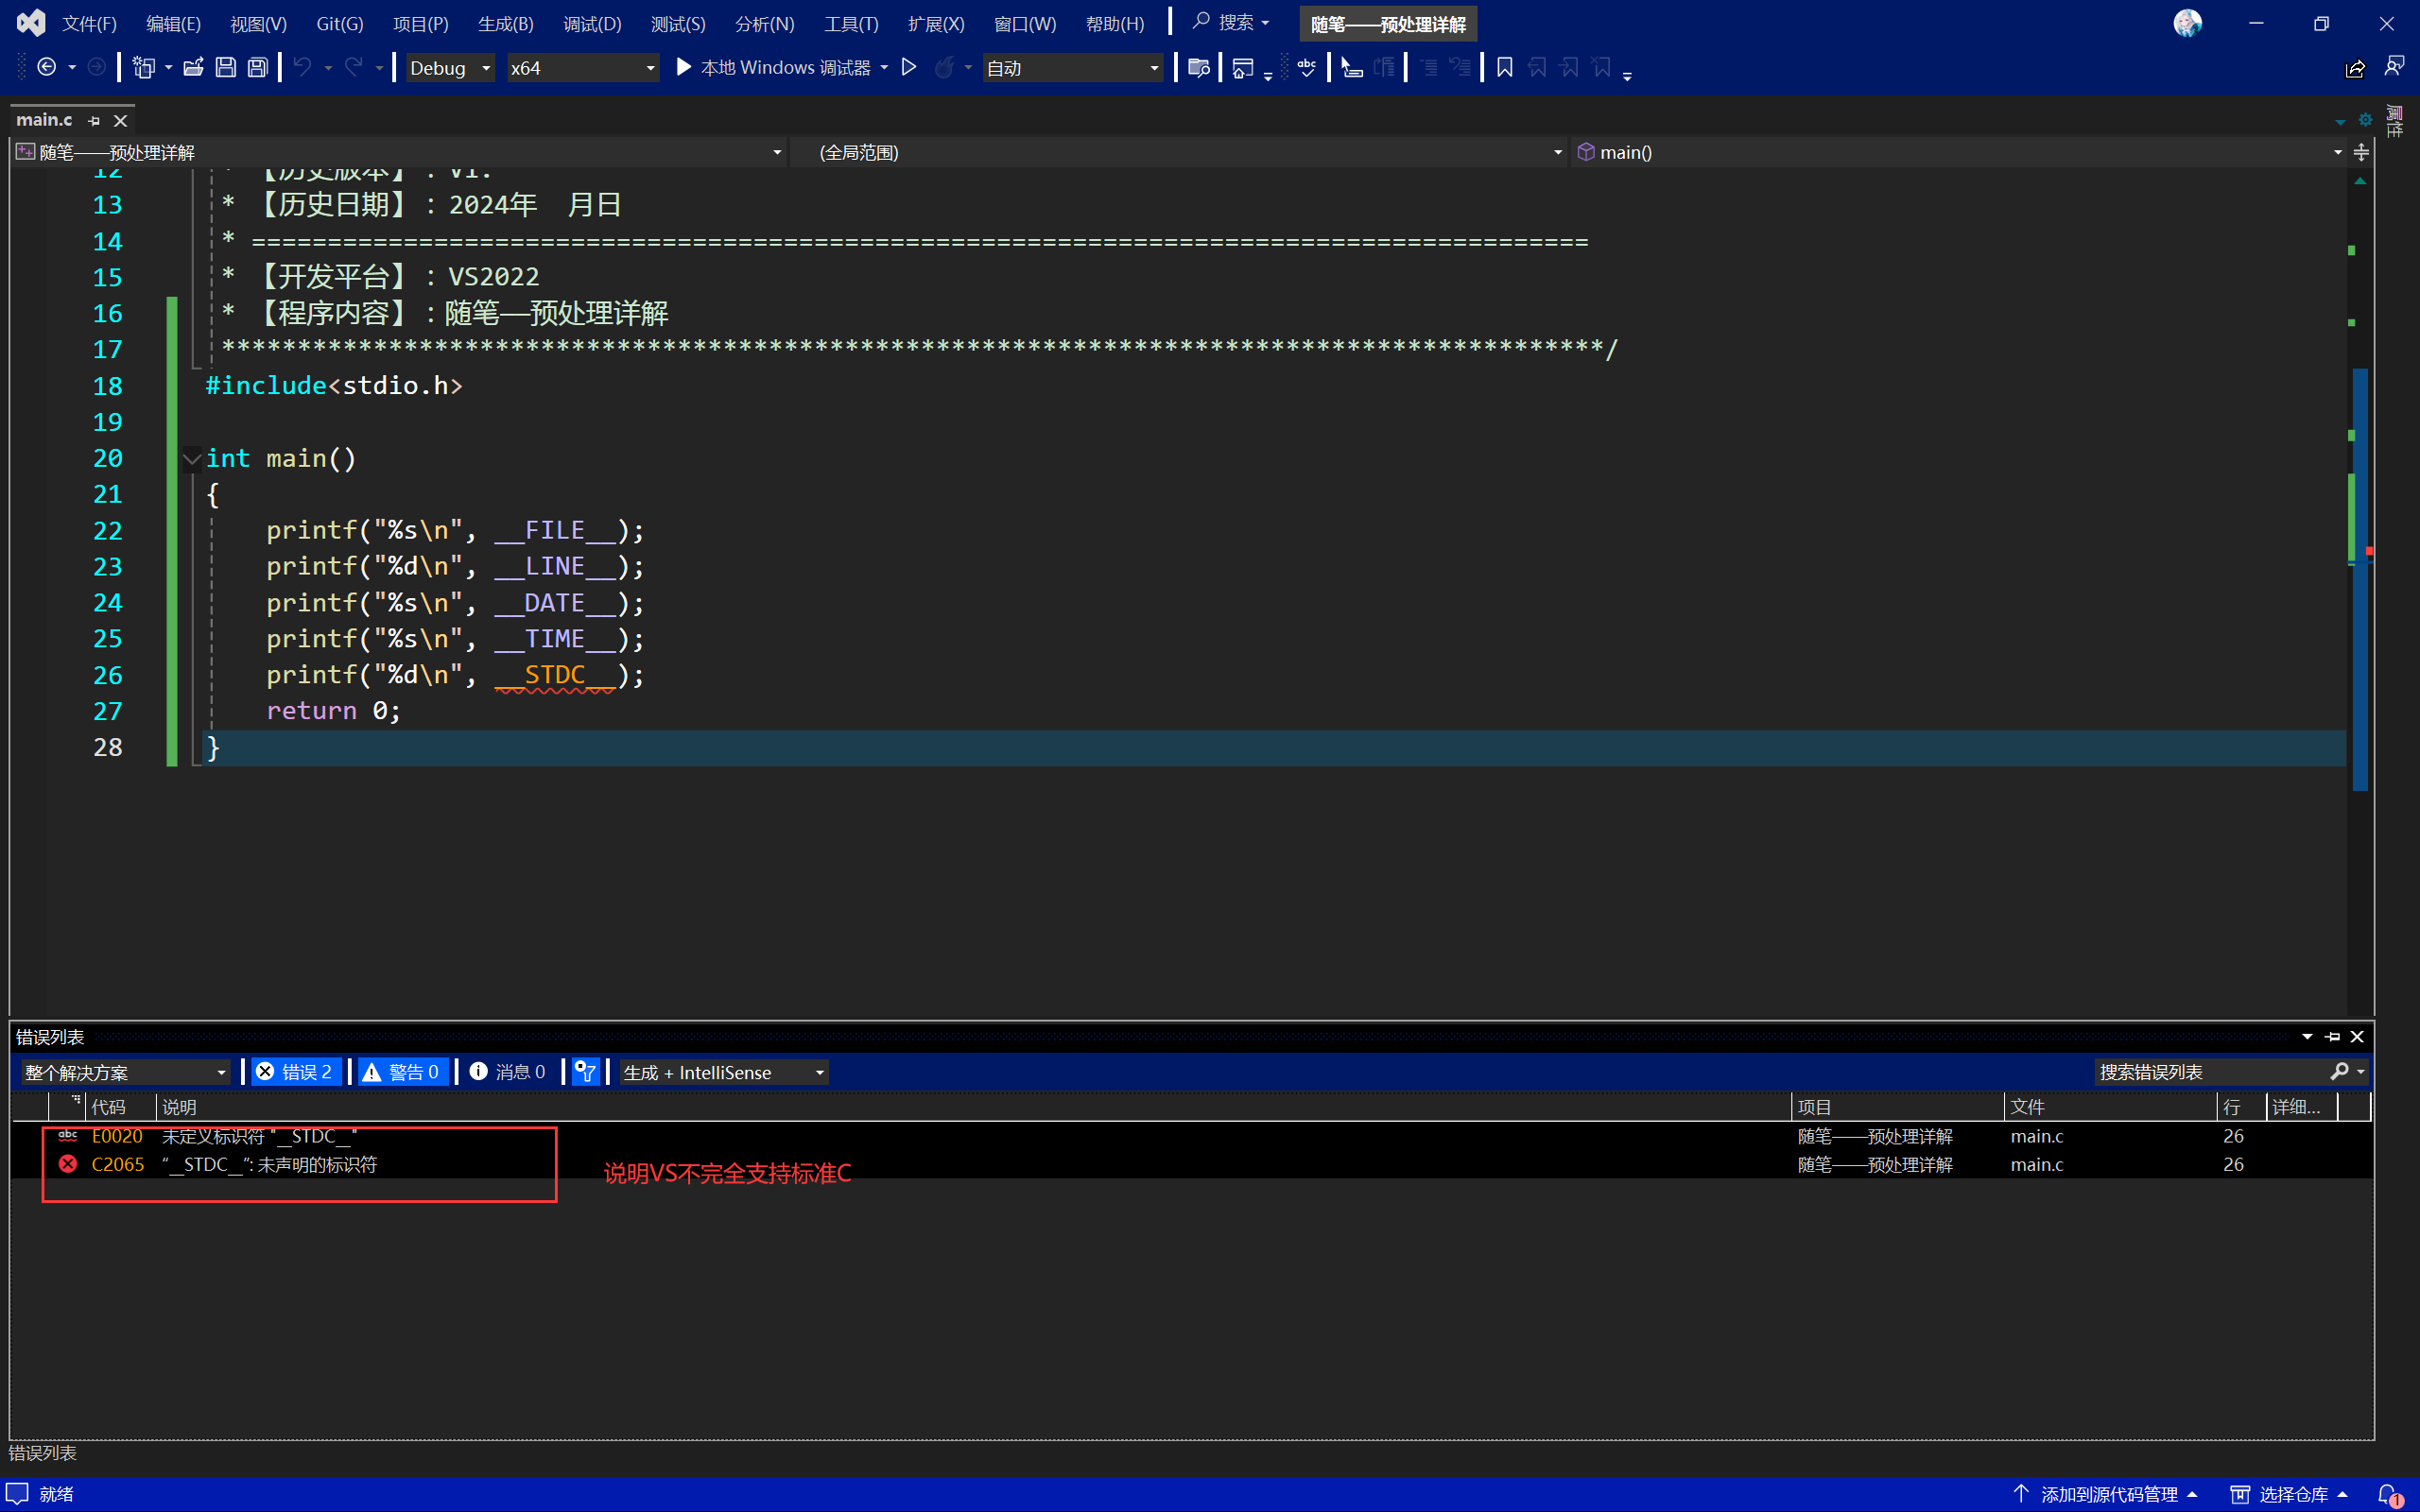Open the 工具(T) menu

pyautogui.click(x=851, y=23)
